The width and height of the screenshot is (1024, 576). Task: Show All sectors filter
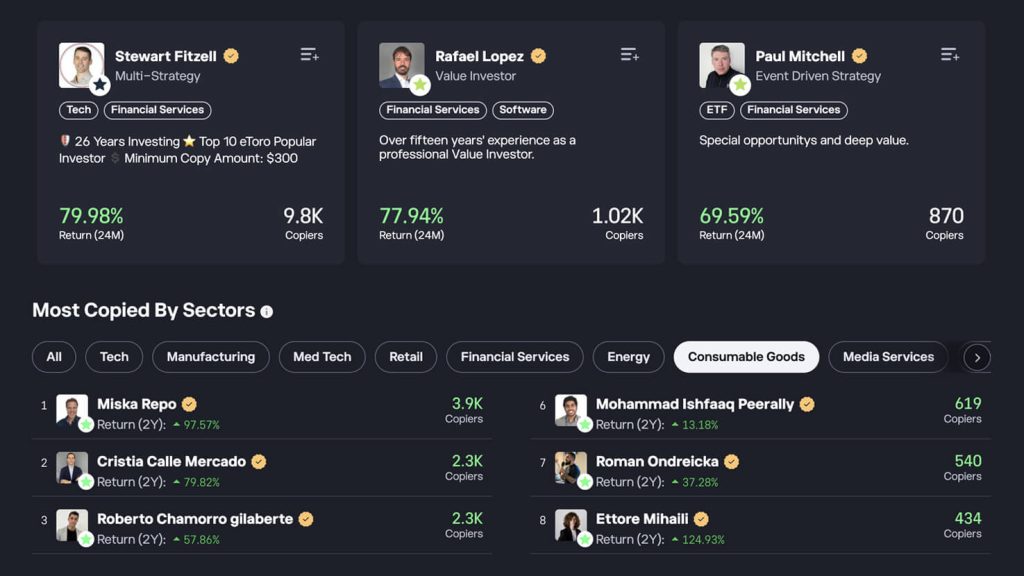coord(54,357)
